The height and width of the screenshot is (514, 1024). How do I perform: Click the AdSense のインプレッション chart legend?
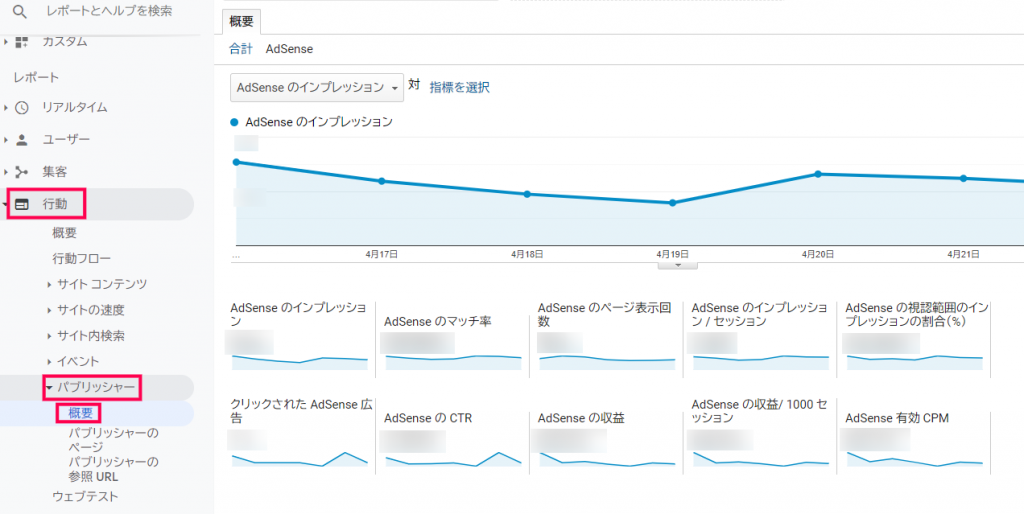[x=312, y=121]
